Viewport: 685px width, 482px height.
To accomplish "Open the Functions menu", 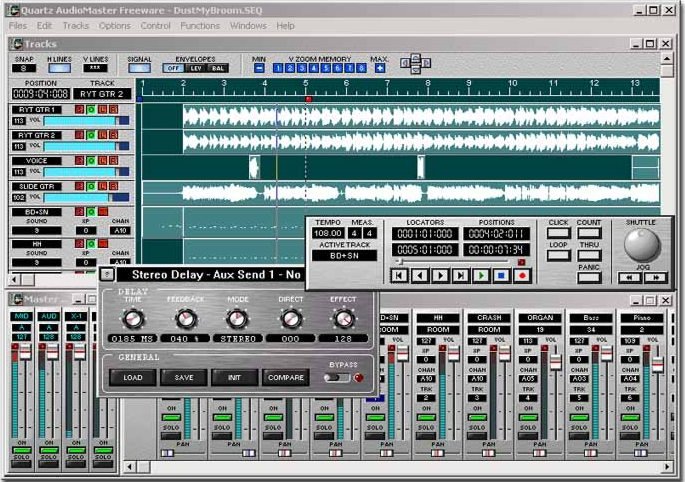I will [x=200, y=26].
